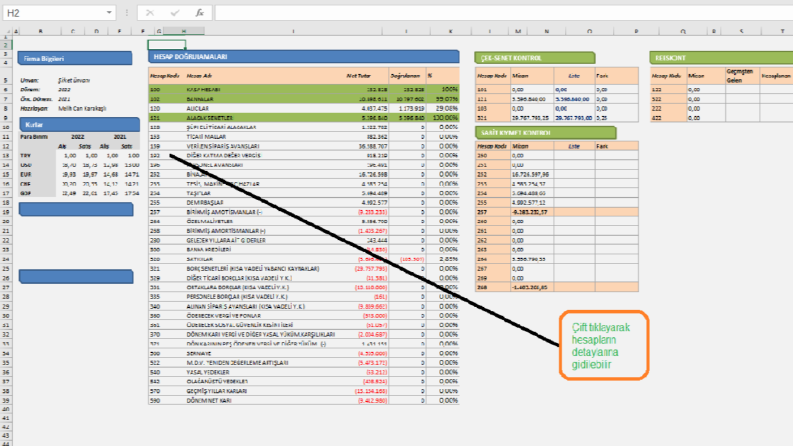Click the Kurlar blue header

click(x=79, y=124)
